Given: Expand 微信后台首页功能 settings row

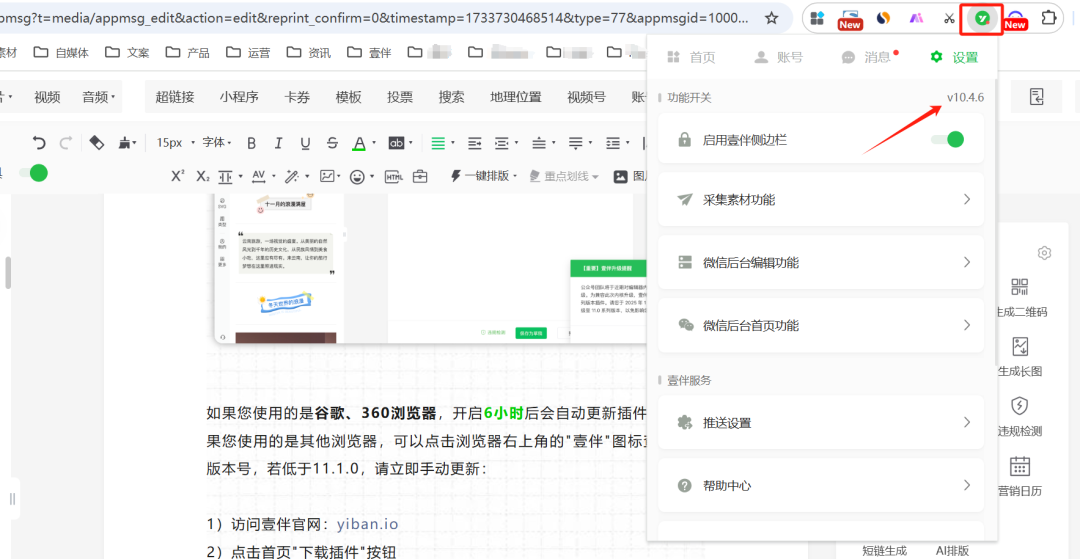Looking at the screenshot, I should 820,325.
